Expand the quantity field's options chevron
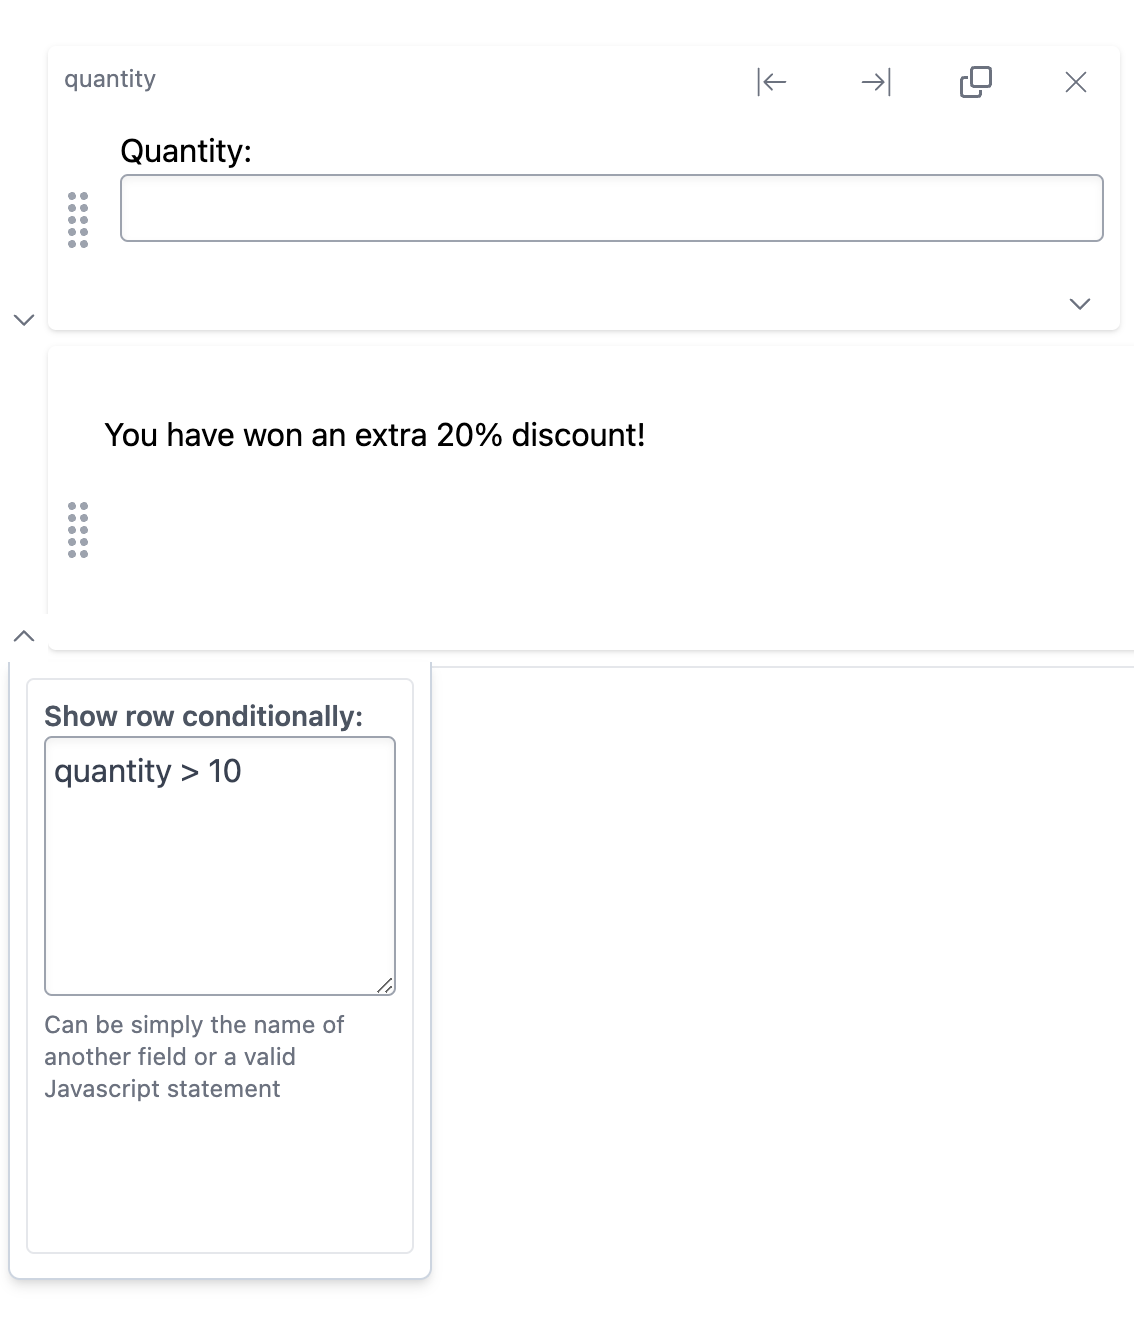This screenshot has width=1134, height=1322. pyautogui.click(x=1080, y=304)
